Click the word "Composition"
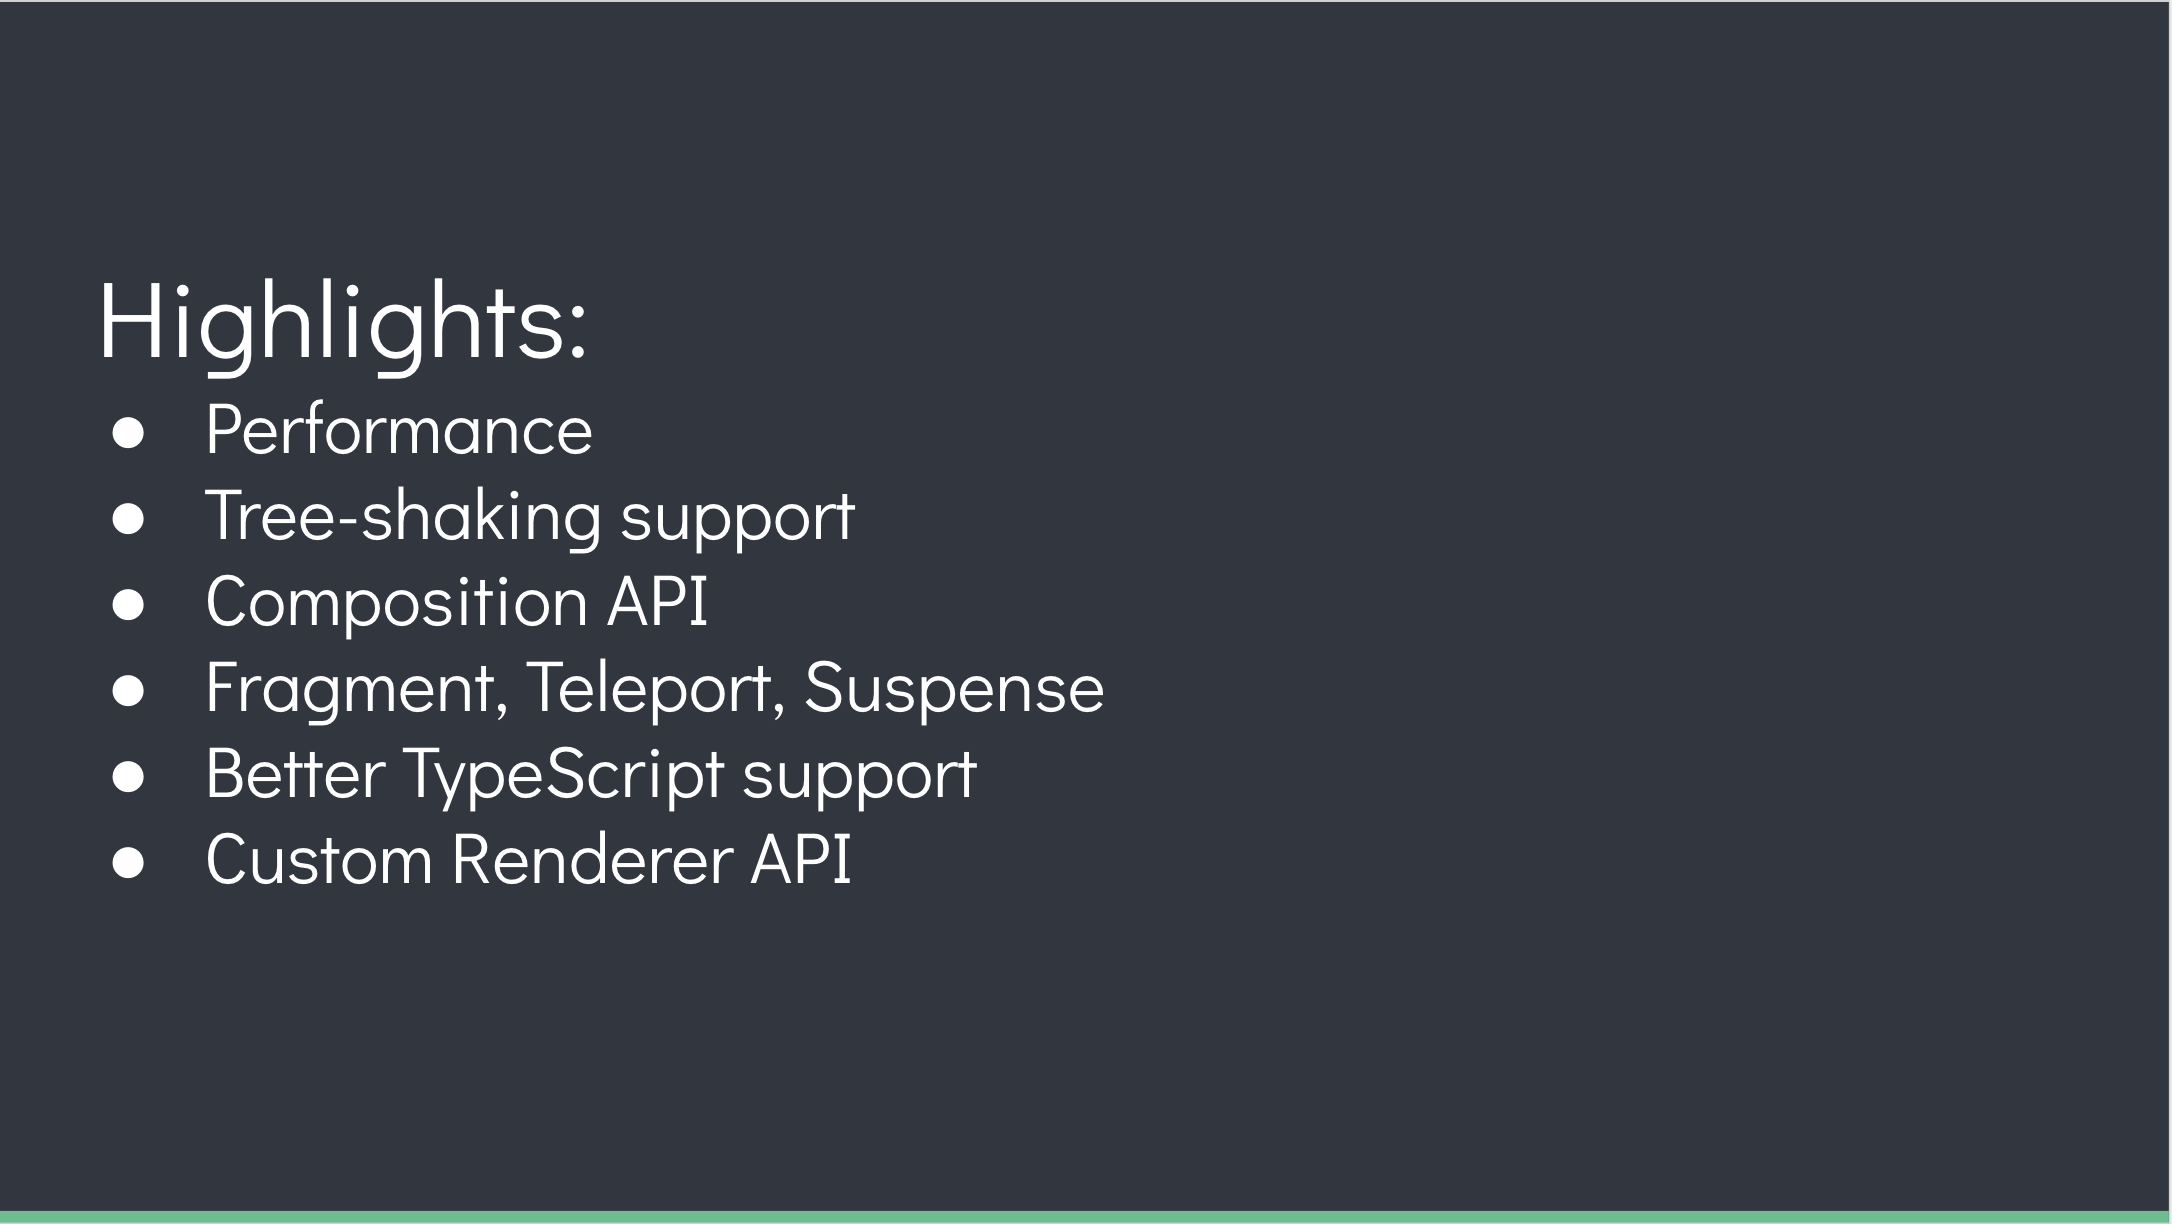This screenshot has width=2172, height=1224. tap(396, 602)
